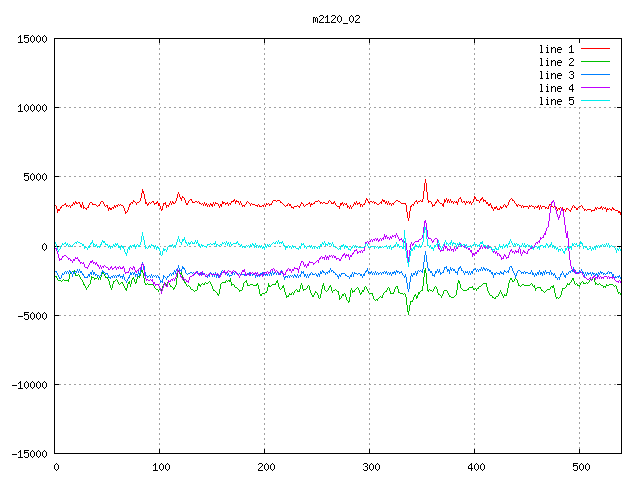
Task: Click the chart title m2120_02
Action: click(x=336, y=20)
